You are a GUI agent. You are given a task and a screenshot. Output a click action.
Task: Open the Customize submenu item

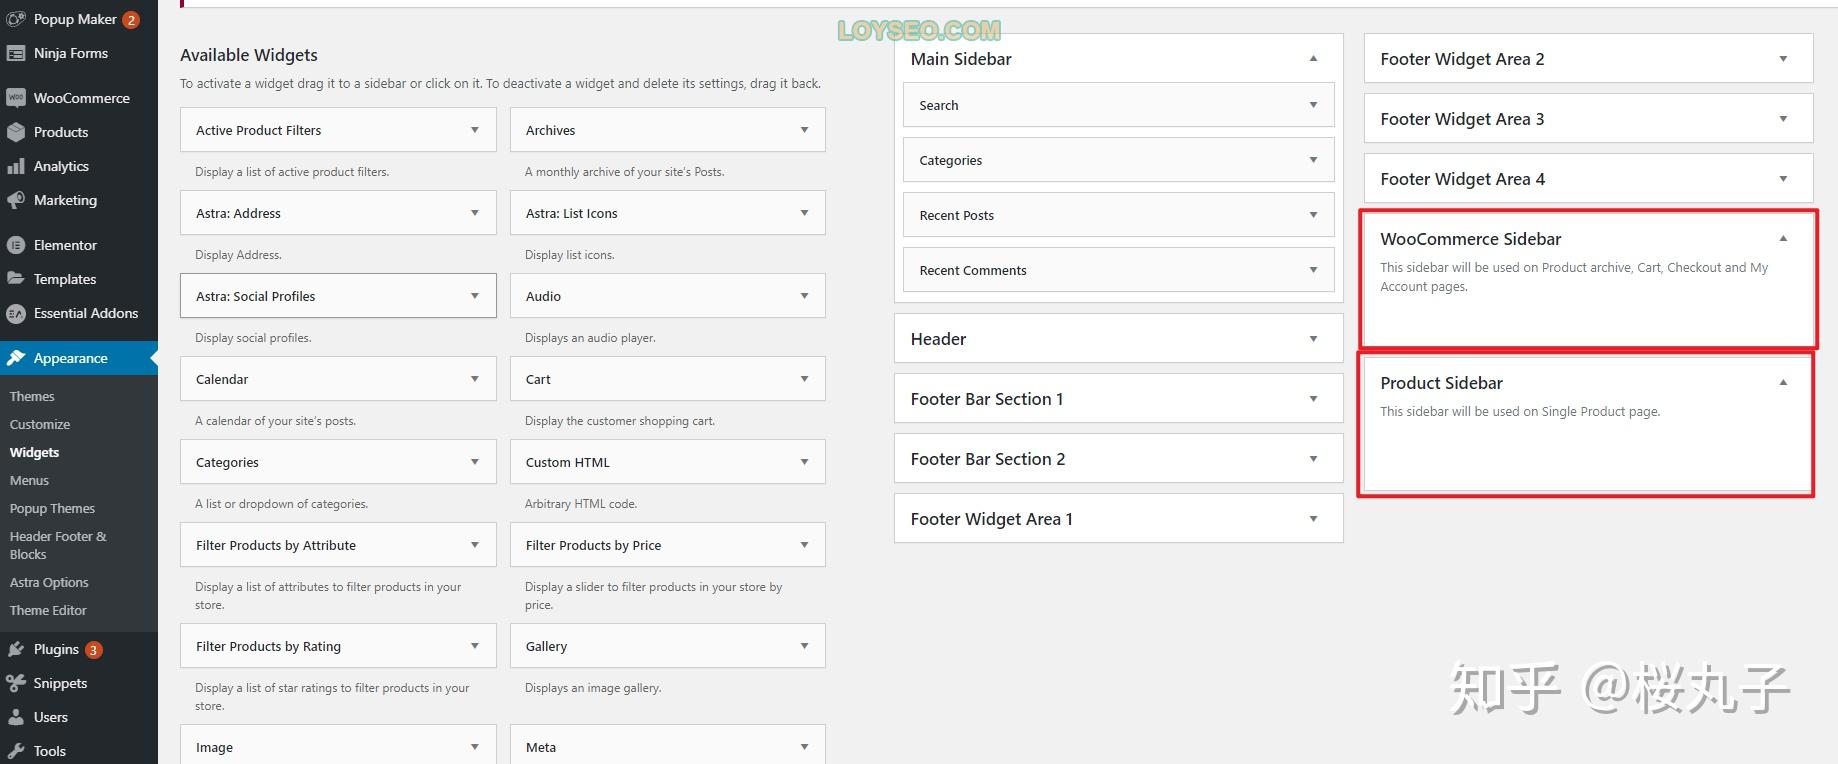40,424
